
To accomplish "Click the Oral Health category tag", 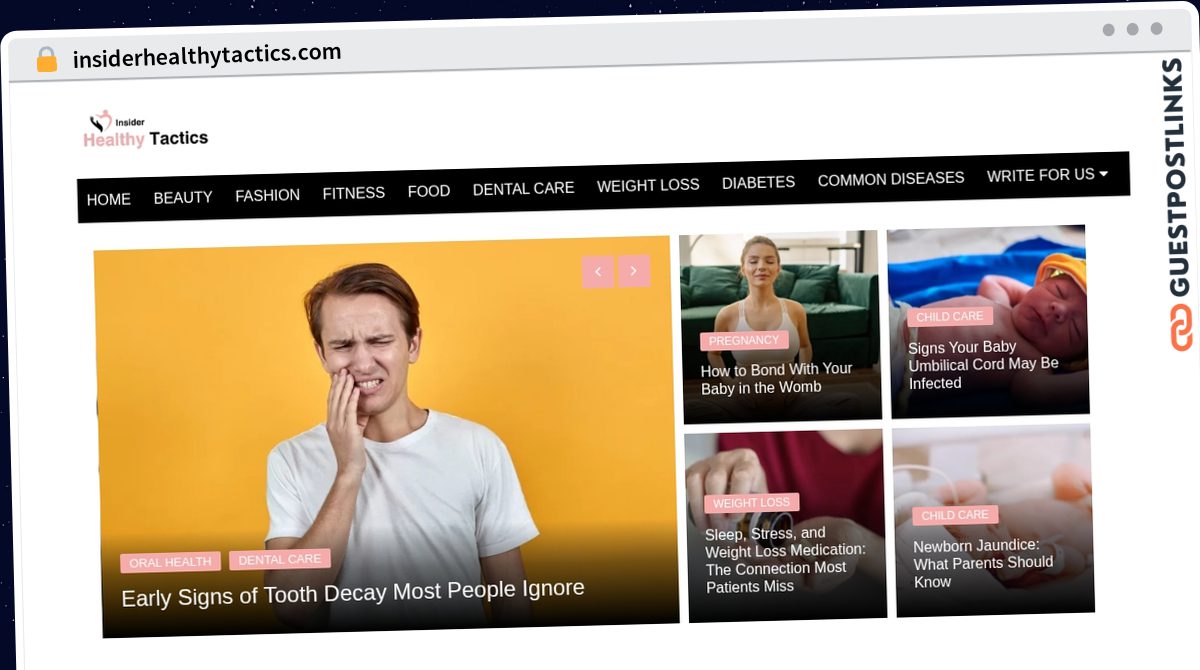I will tap(170, 562).
